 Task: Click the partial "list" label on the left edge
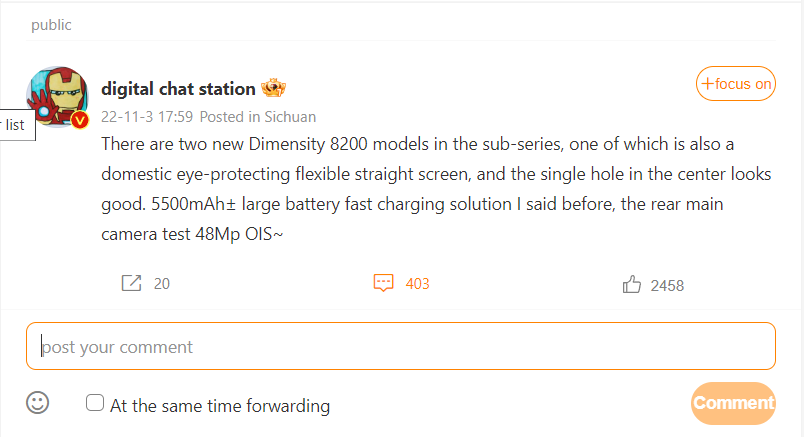pos(15,125)
